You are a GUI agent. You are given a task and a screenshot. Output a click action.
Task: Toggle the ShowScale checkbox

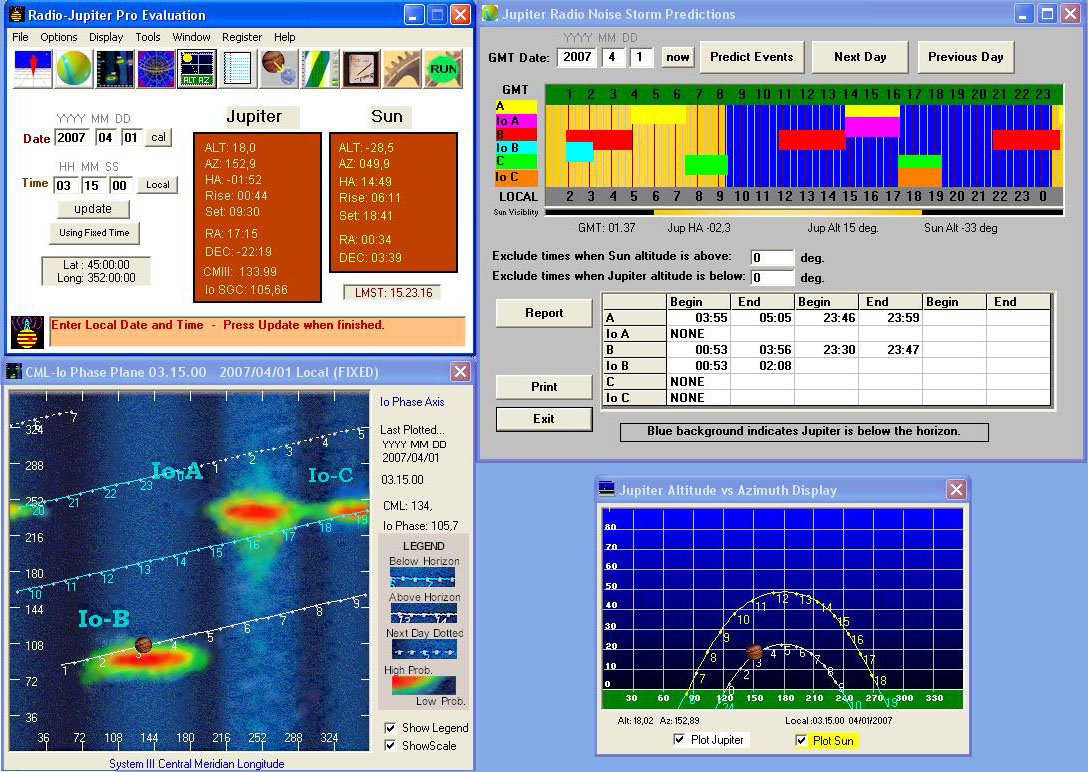tap(390, 746)
